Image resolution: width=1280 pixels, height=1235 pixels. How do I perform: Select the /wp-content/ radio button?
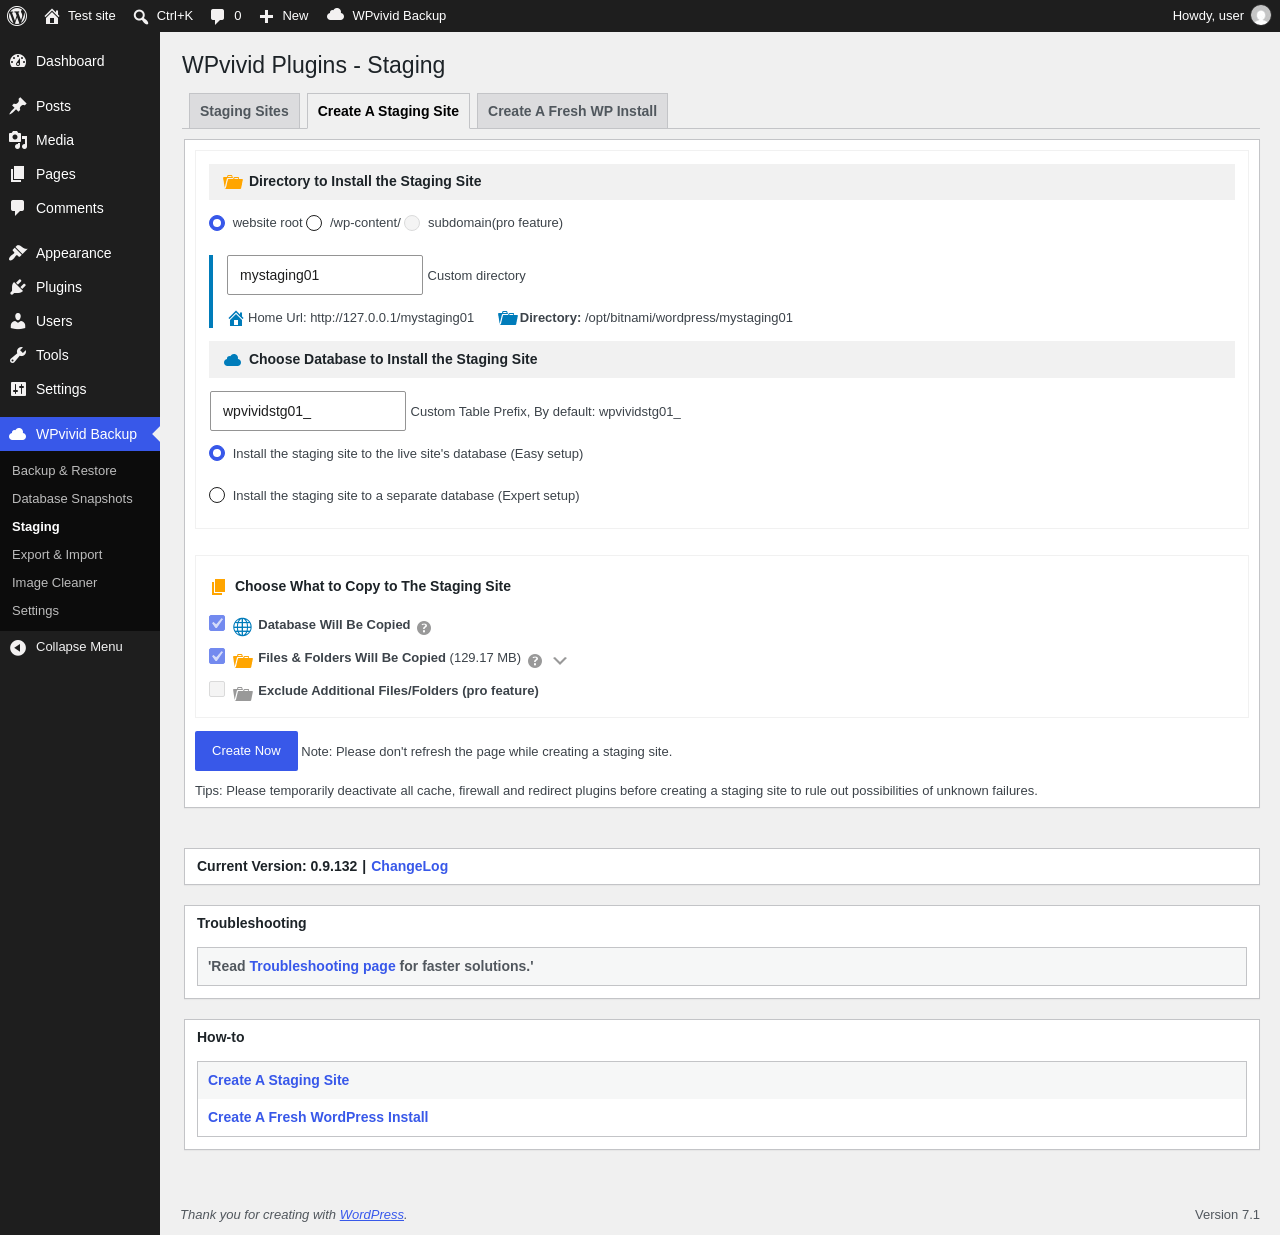coord(314,223)
